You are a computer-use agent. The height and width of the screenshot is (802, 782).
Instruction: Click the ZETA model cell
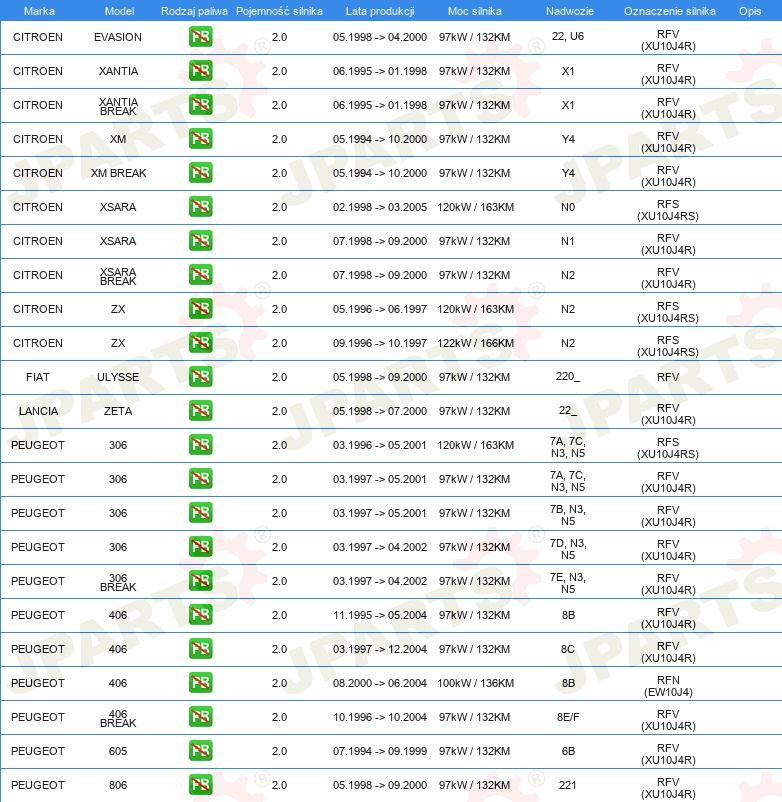click(x=118, y=411)
